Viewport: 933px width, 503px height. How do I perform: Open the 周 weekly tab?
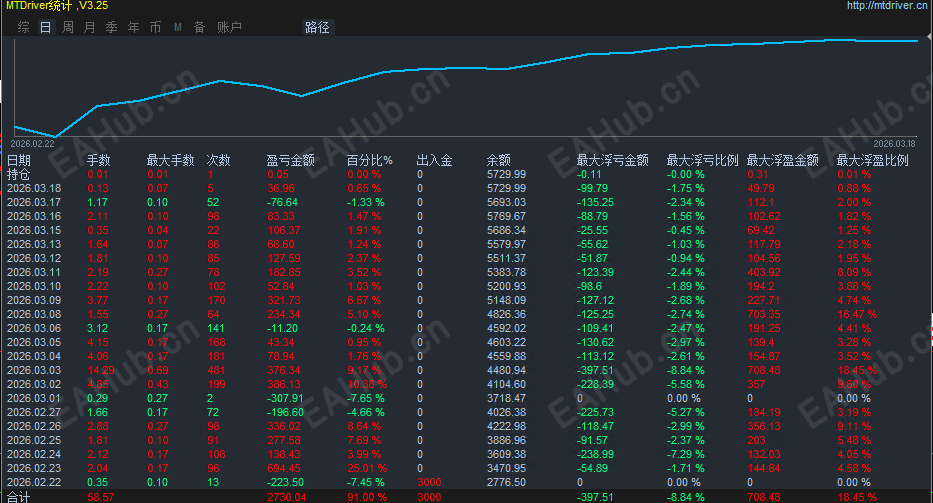68,27
